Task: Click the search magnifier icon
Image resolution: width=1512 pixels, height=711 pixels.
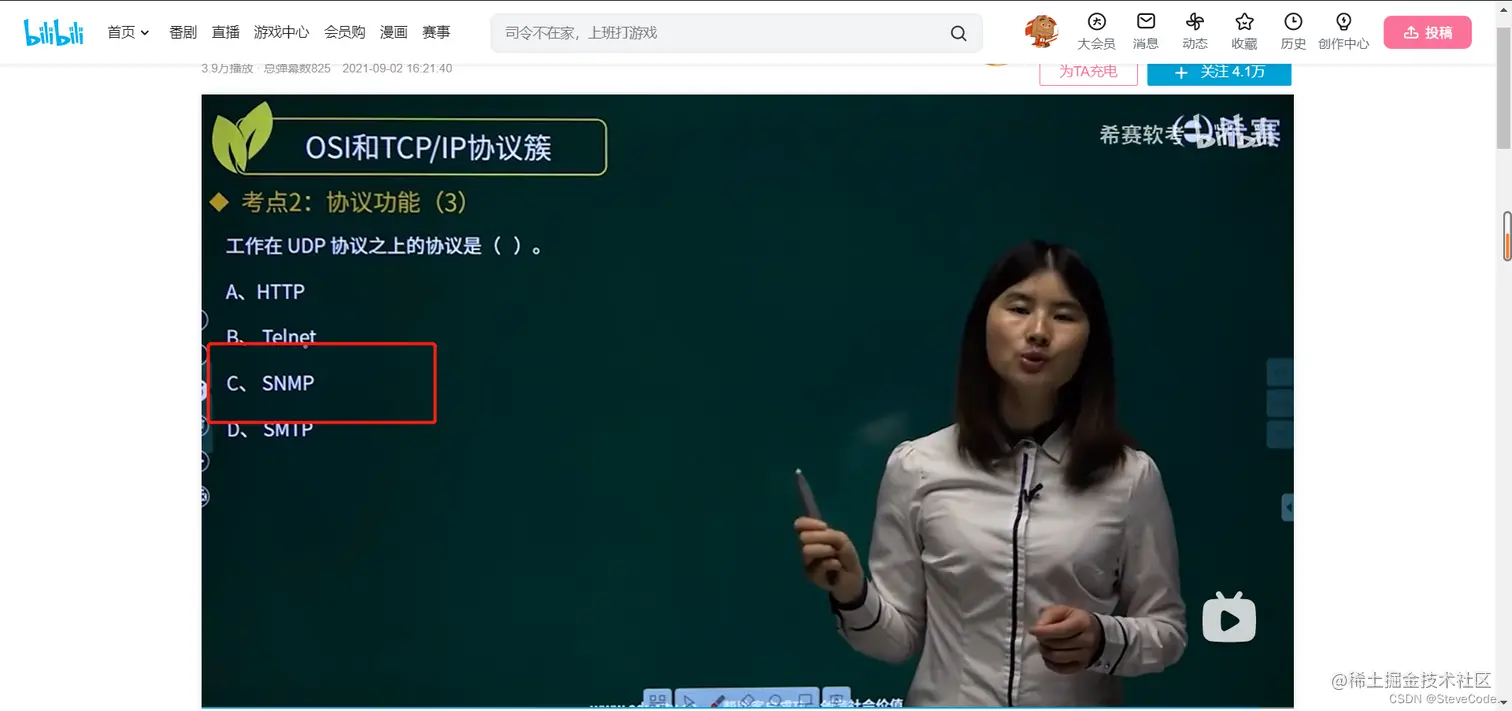Action: click(x=957, y=32)
